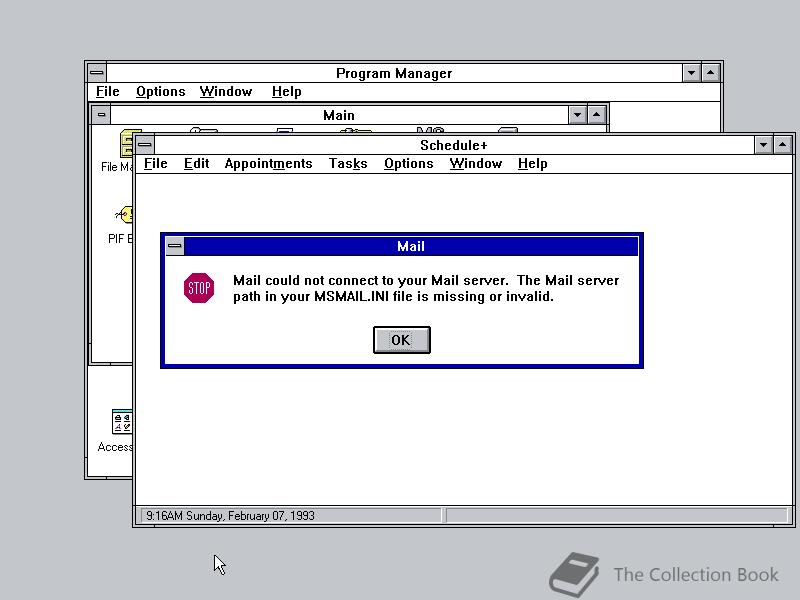Viewport: 800px width, 600px height.
Task: Click the Mail dialog title bar
Action: coord(411,246)
